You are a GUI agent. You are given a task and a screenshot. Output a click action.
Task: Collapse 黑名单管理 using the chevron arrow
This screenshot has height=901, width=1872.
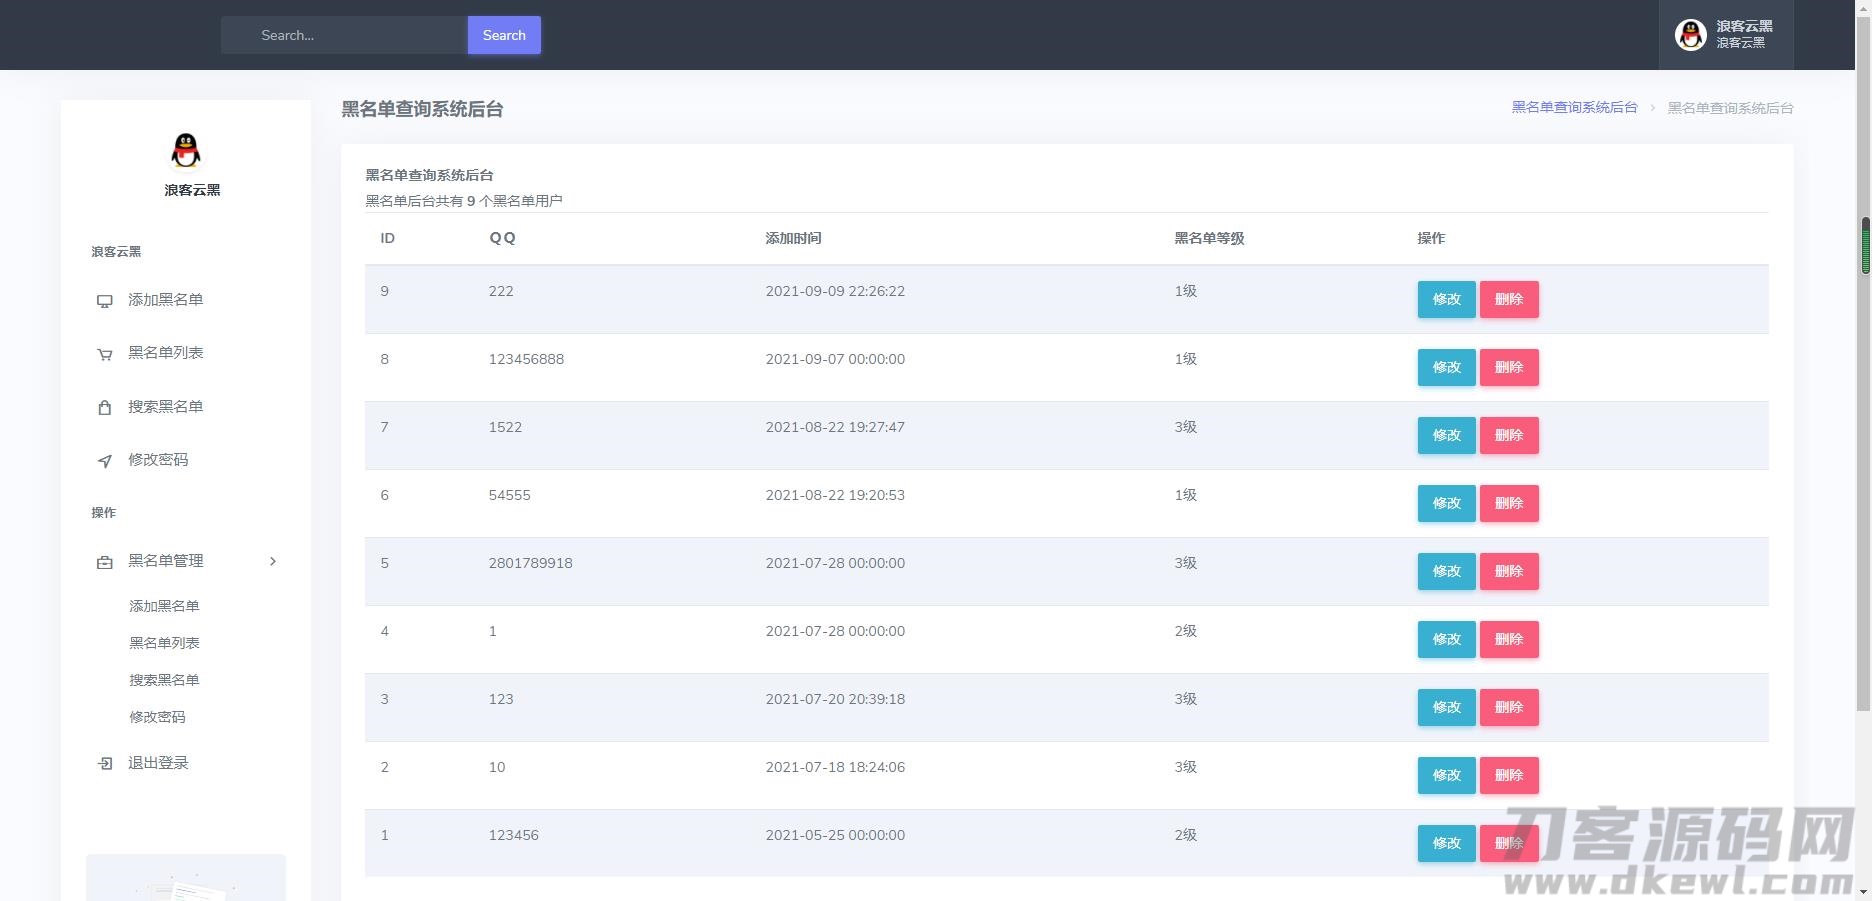[x=273, y=561]
